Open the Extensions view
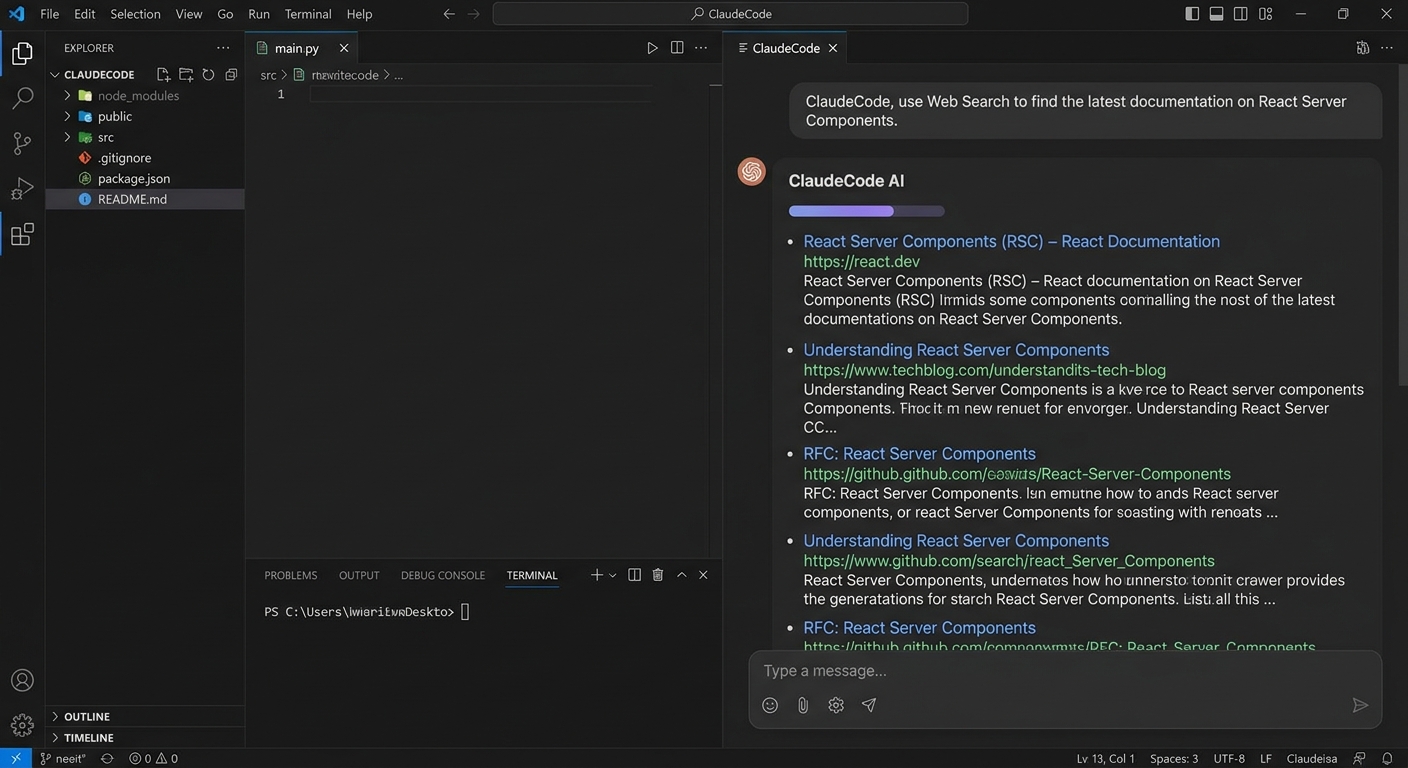 coord(22,235)
